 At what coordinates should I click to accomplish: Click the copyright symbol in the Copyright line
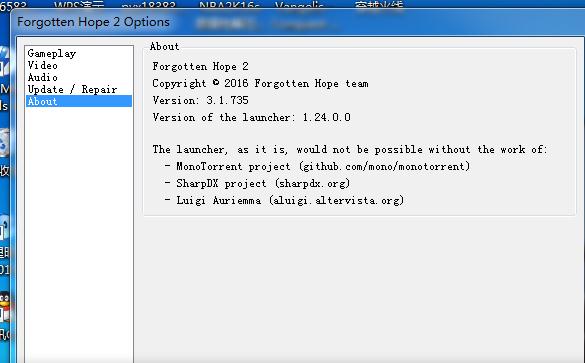[x=216, y=82]
